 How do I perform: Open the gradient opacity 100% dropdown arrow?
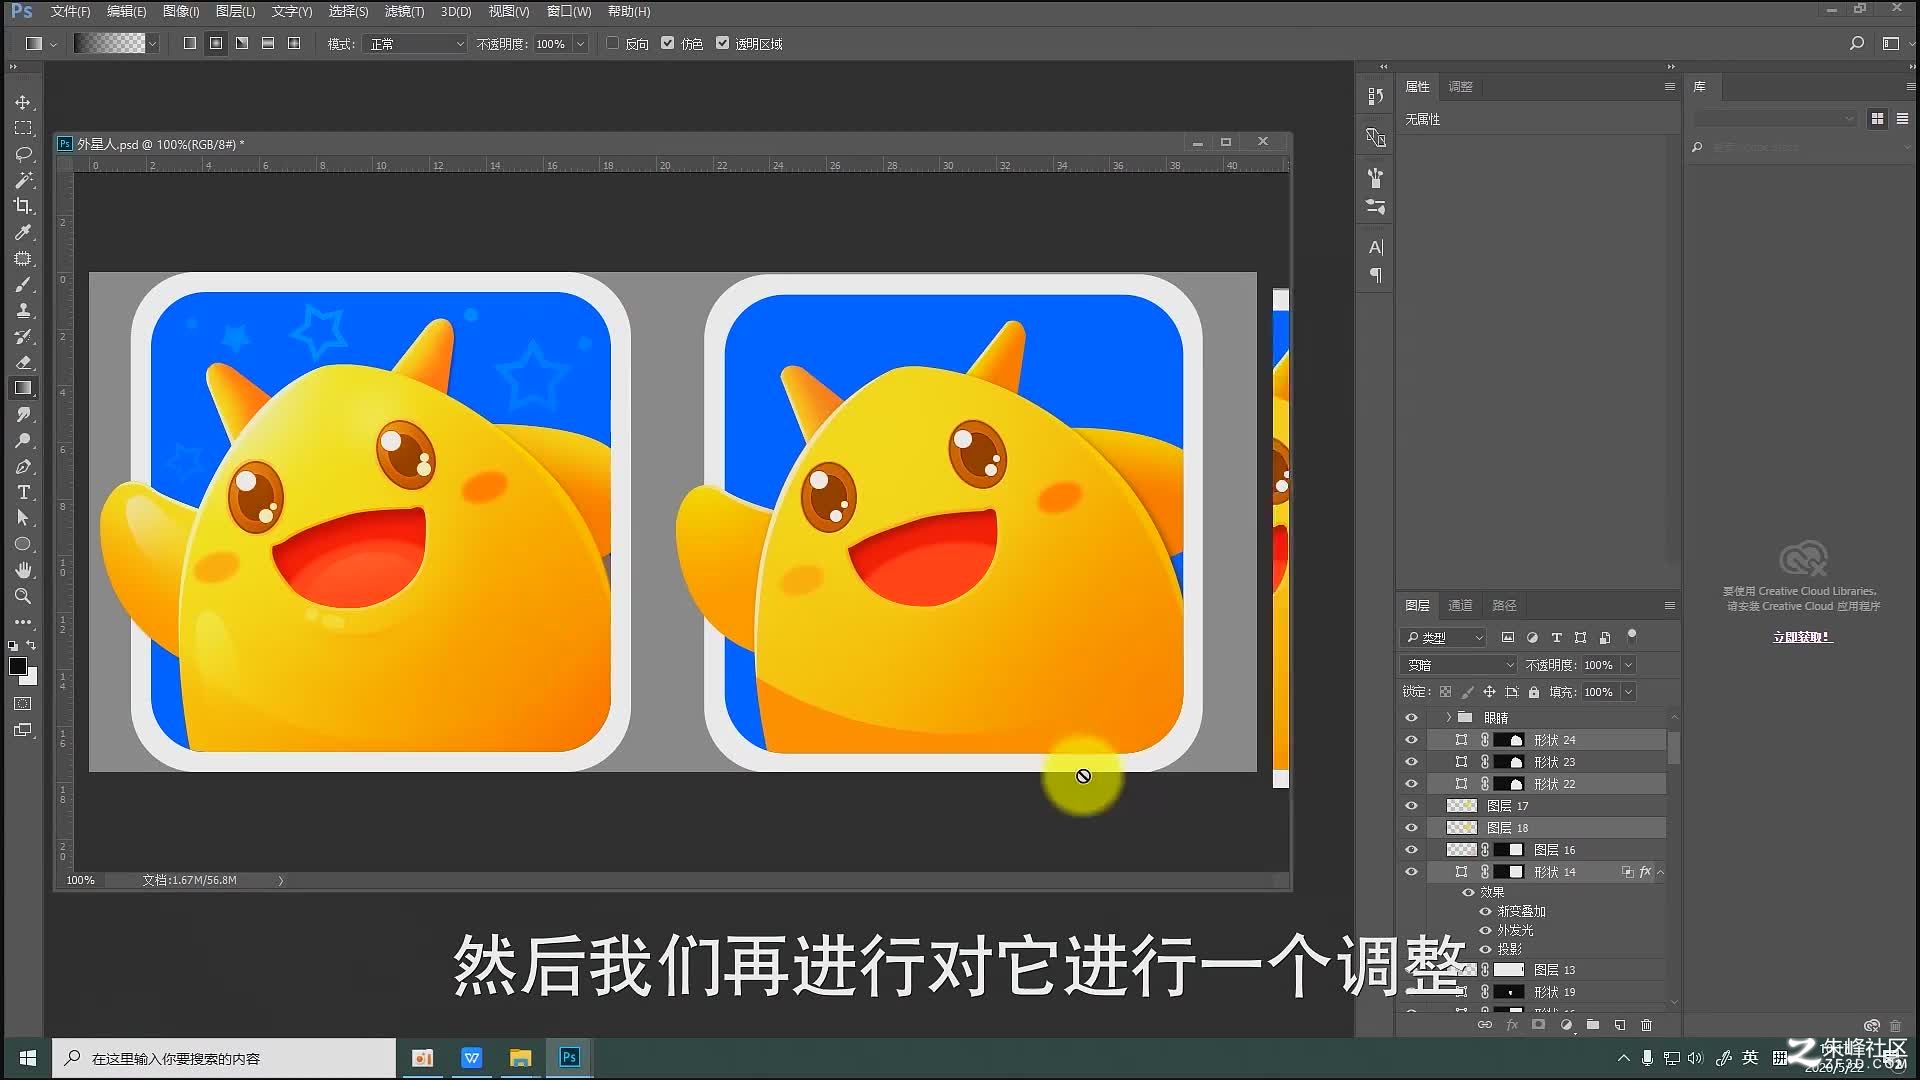[x=580, y=44]
